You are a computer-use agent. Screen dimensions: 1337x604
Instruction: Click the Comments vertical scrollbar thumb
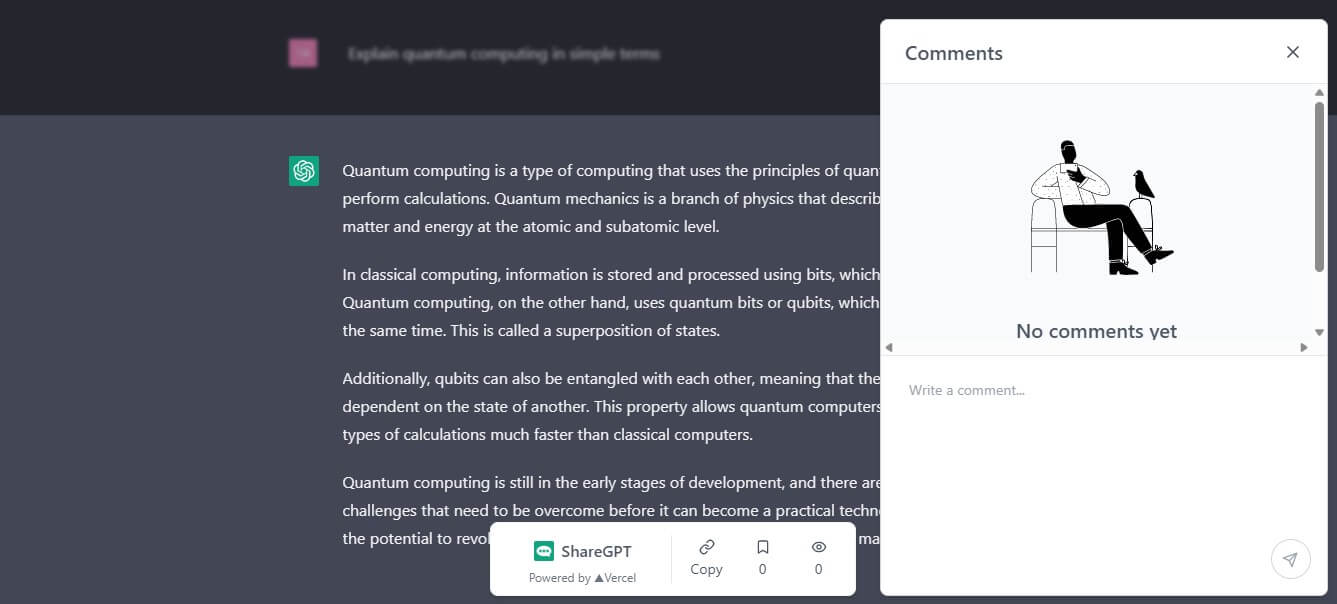pos(1319,185)
